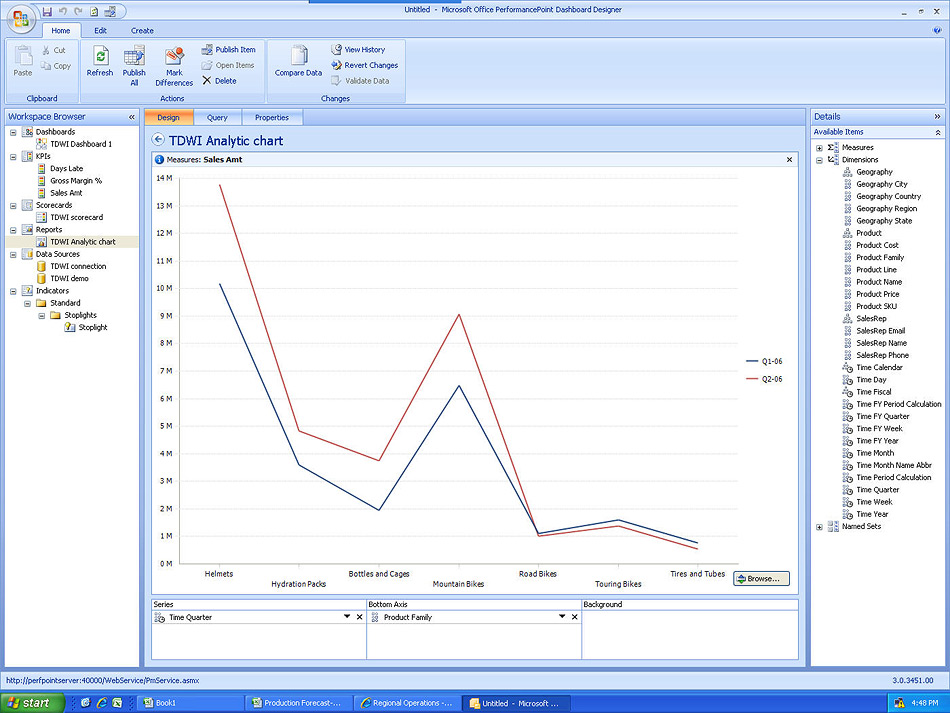Screen dimensions: 950x713
Task: Open the Time Quarter series dropdown arrow
Action: [347, 617]
